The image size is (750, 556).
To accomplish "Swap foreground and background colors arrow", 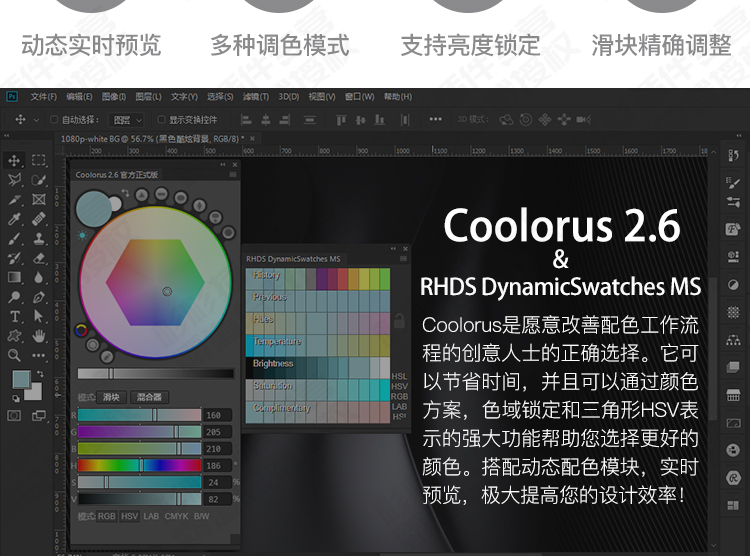I will tap(40, 374).
